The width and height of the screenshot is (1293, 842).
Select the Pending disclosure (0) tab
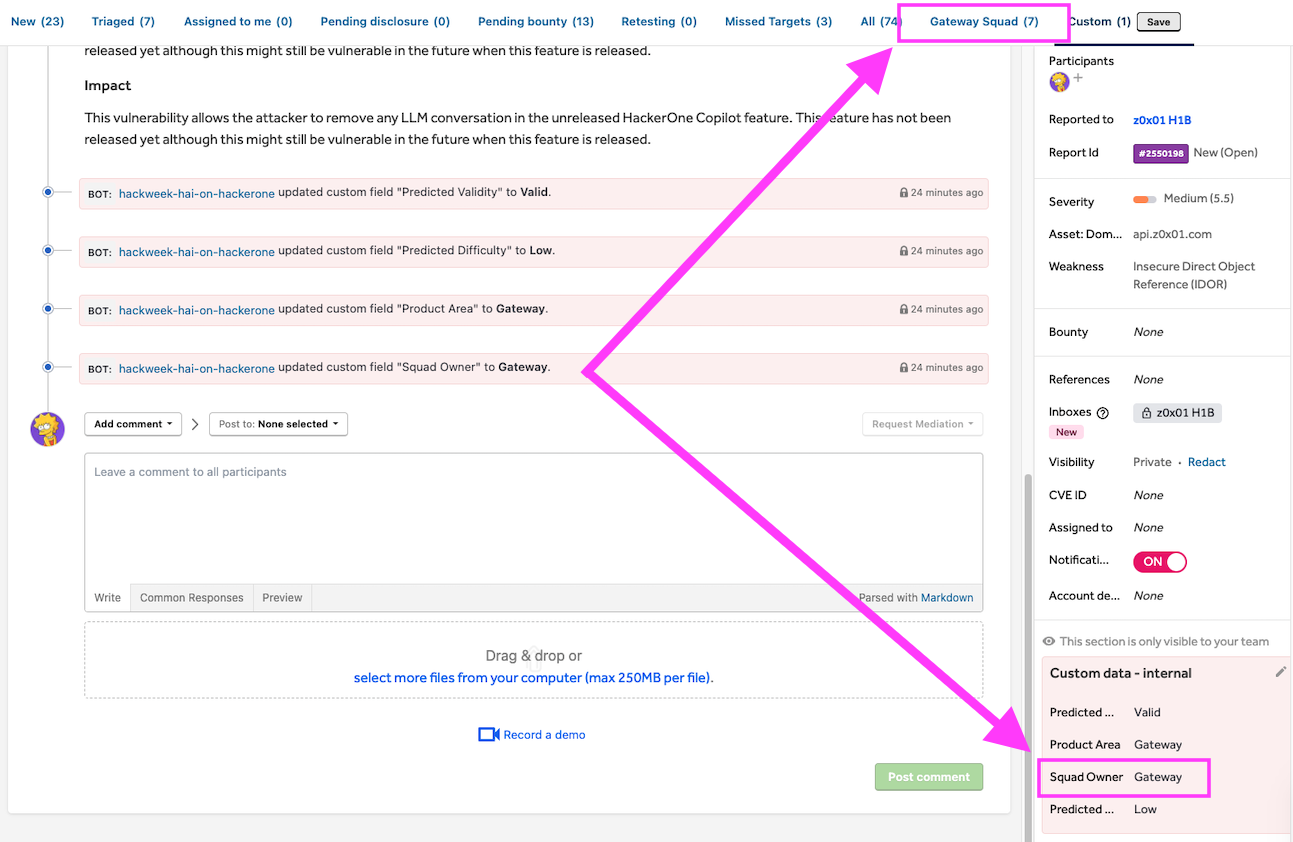(385, 21)
